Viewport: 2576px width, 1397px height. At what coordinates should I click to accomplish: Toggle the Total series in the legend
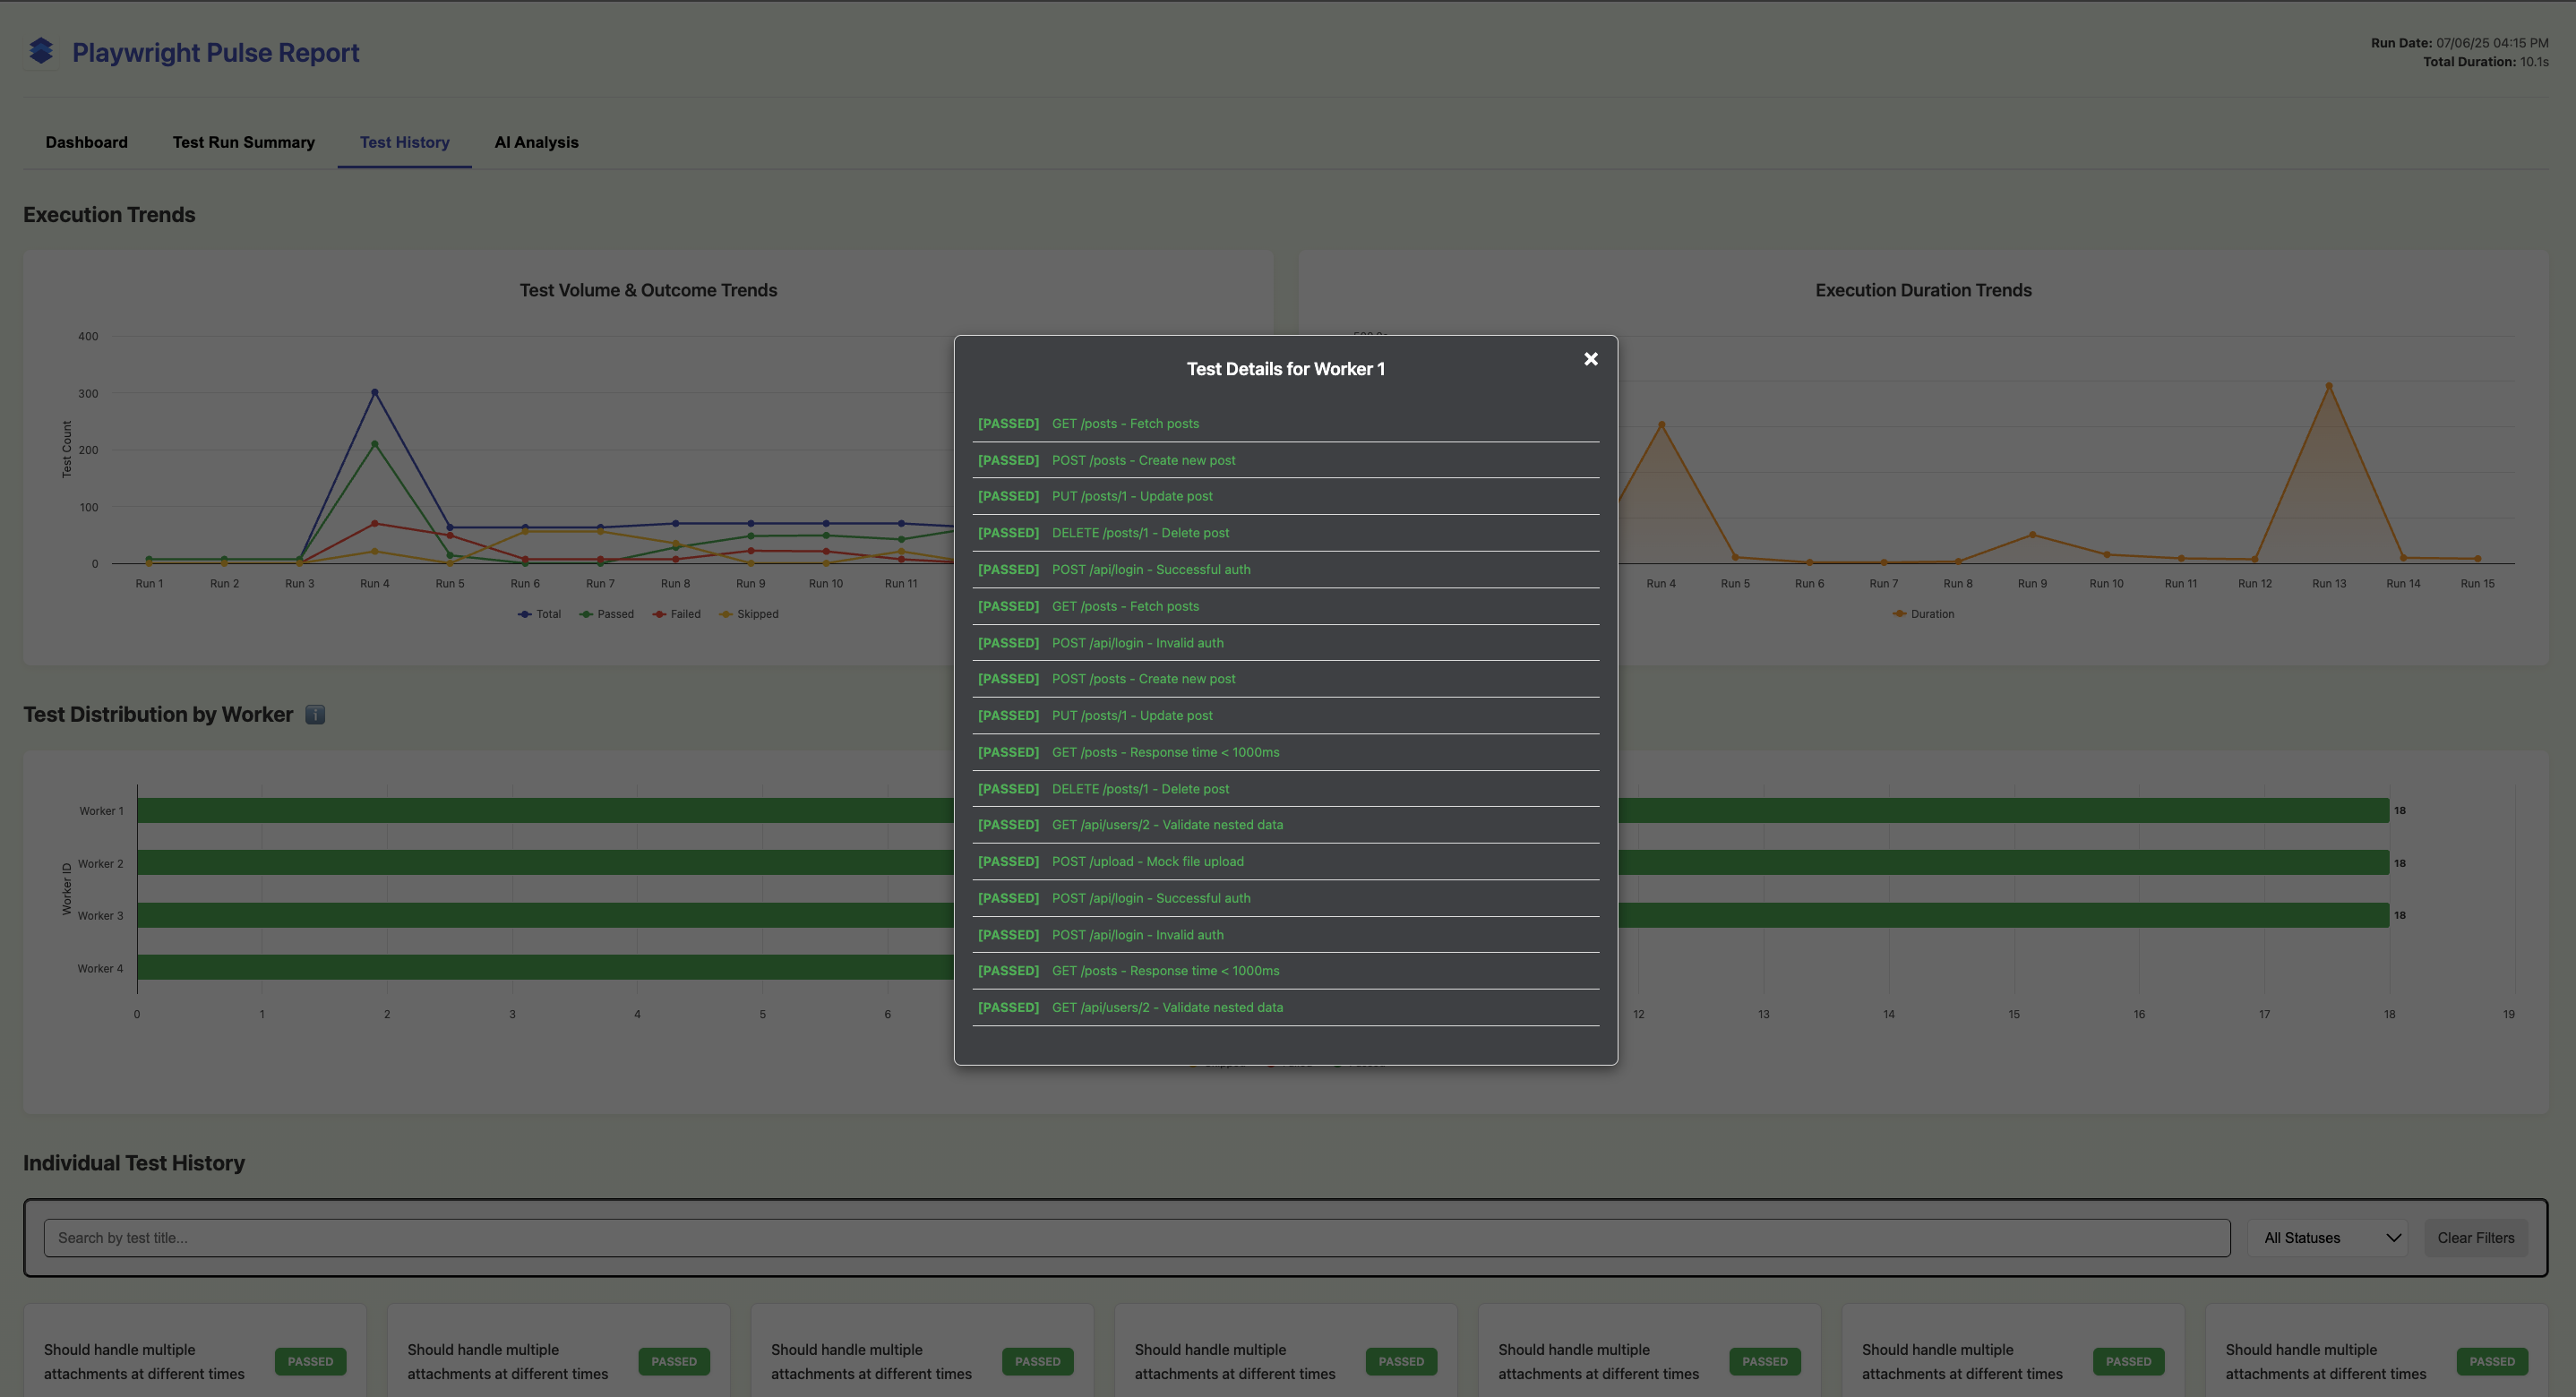540,614
